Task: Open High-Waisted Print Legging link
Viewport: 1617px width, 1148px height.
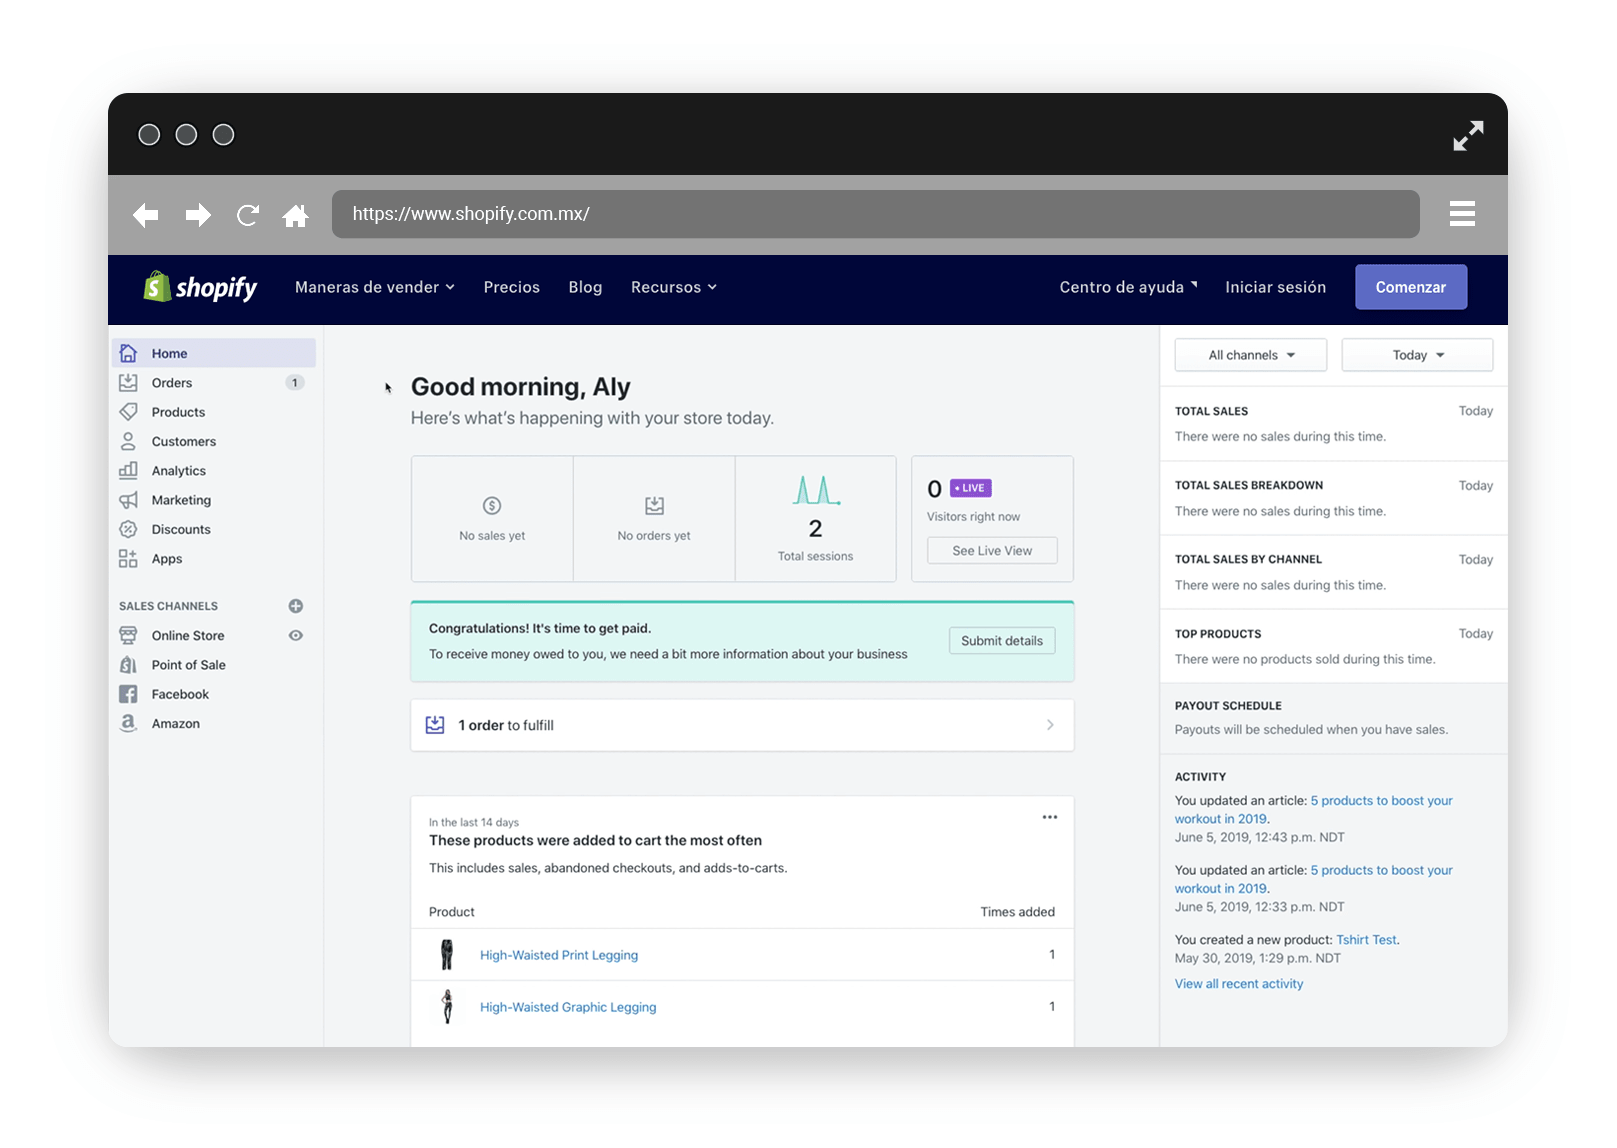Action: click(x=559, y=955)
